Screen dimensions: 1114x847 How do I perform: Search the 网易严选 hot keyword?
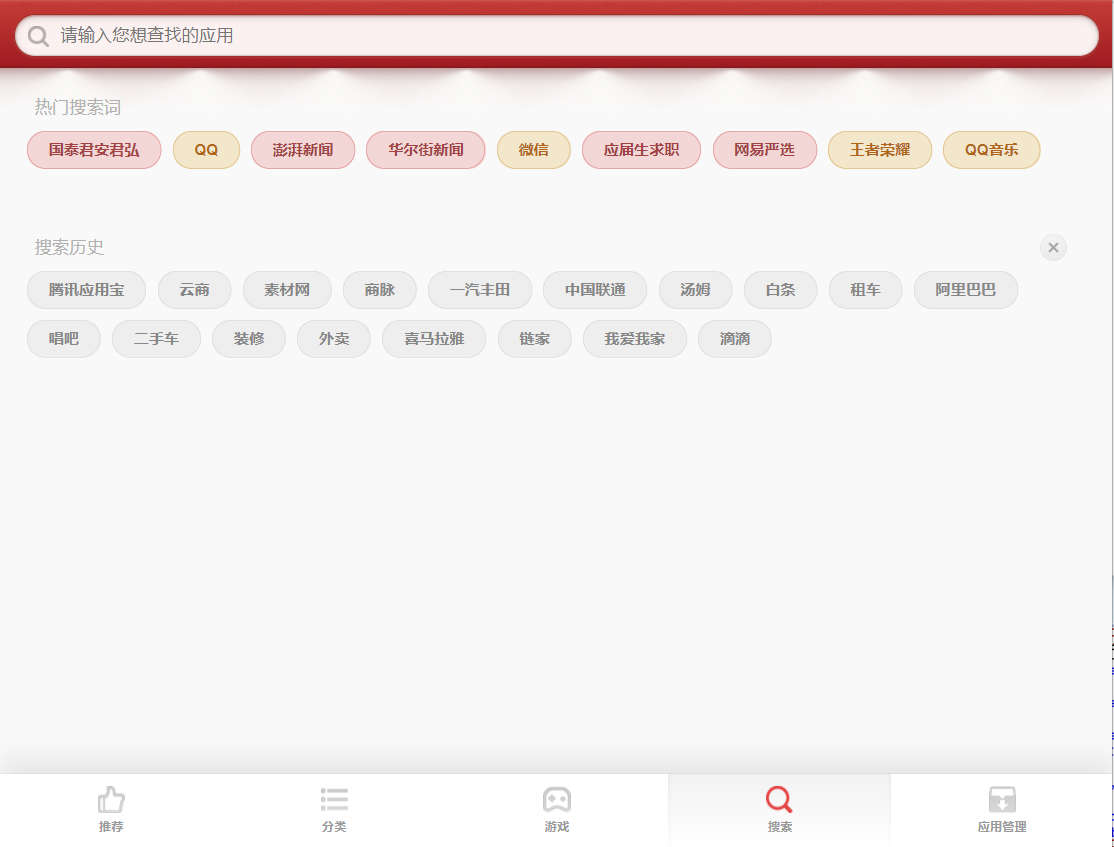click(764, 150)
